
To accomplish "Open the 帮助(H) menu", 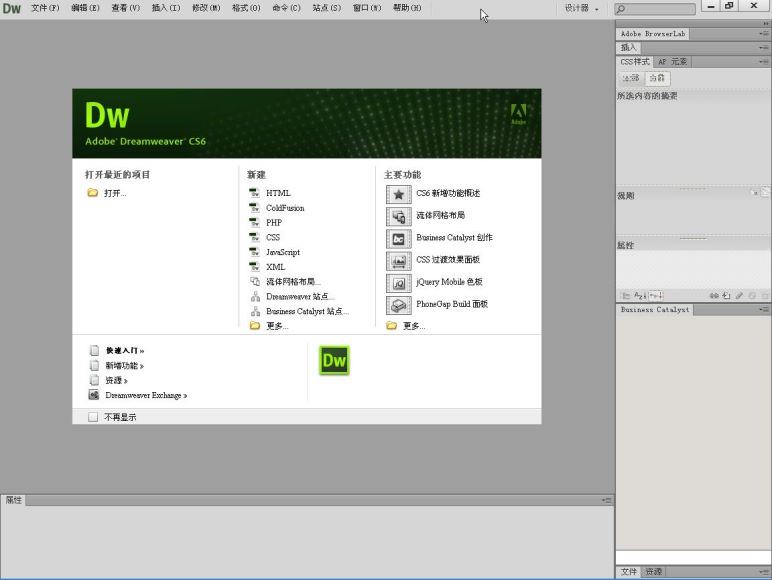I will click(407, 8).
